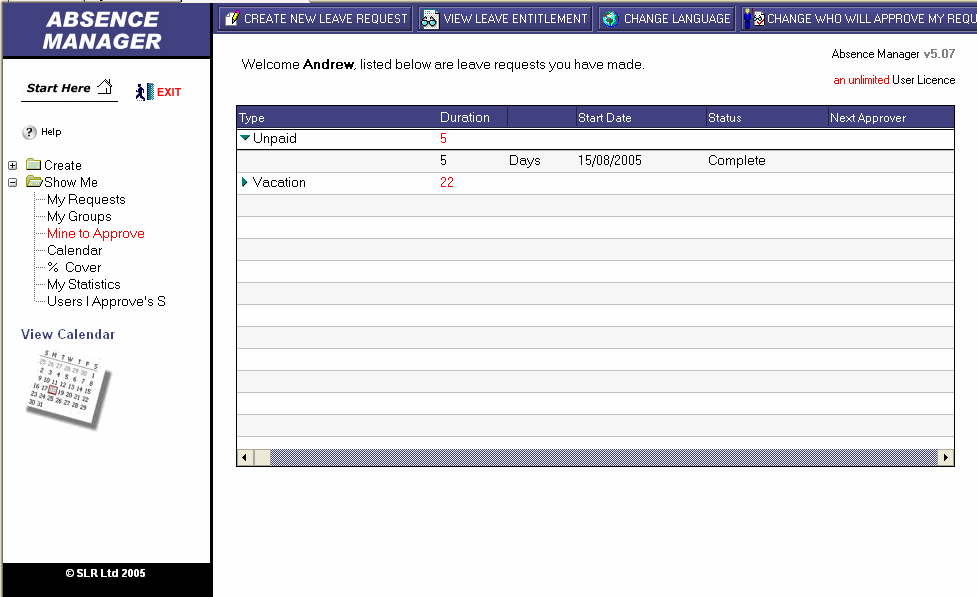The width and height of the screenshot is (977, 597).
Task: Select Mine to Approve in the tree
Action: [x=95, y=233]
